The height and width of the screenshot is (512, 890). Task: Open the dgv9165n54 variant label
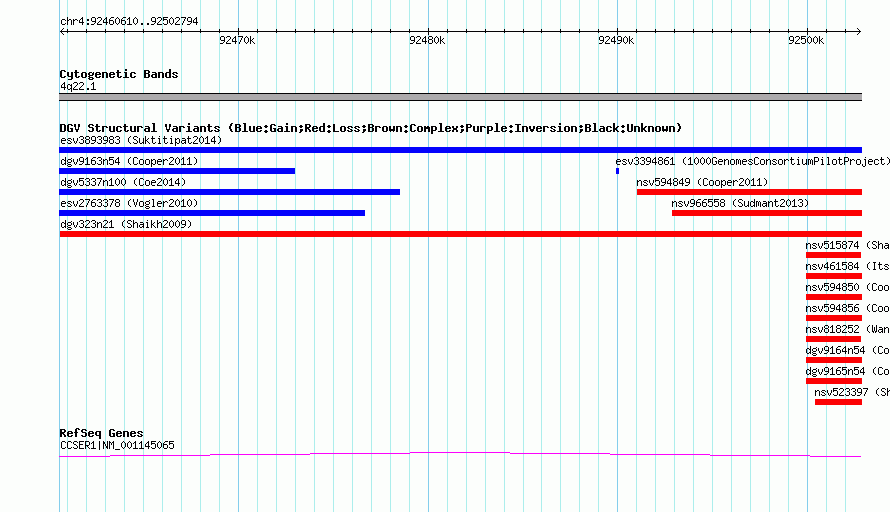pos(847,371)
